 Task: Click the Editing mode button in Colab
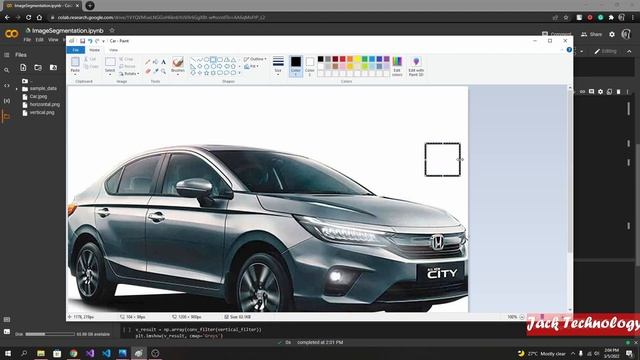click(606, 51)
